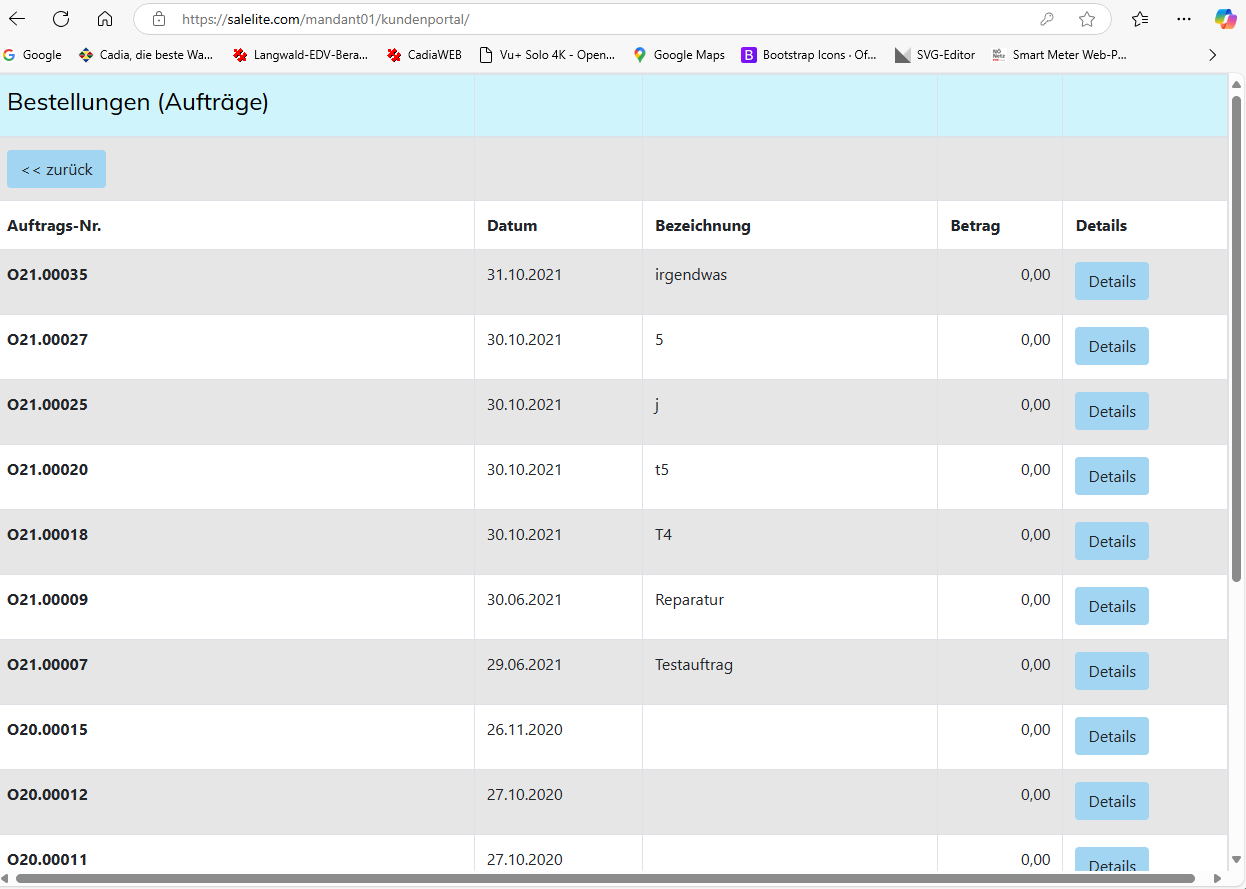Click the browser back arrow icon
Viewport: 1246px width, 889px height.
coord(17,19)
